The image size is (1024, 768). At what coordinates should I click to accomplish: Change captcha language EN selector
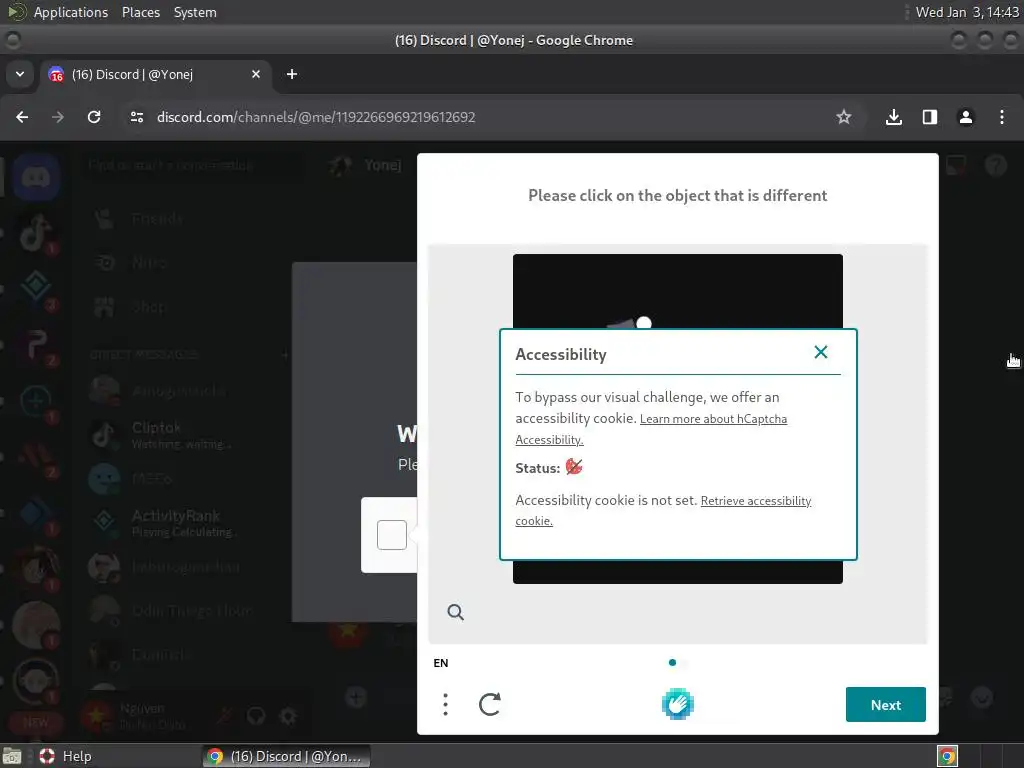[x=441, y=663]
